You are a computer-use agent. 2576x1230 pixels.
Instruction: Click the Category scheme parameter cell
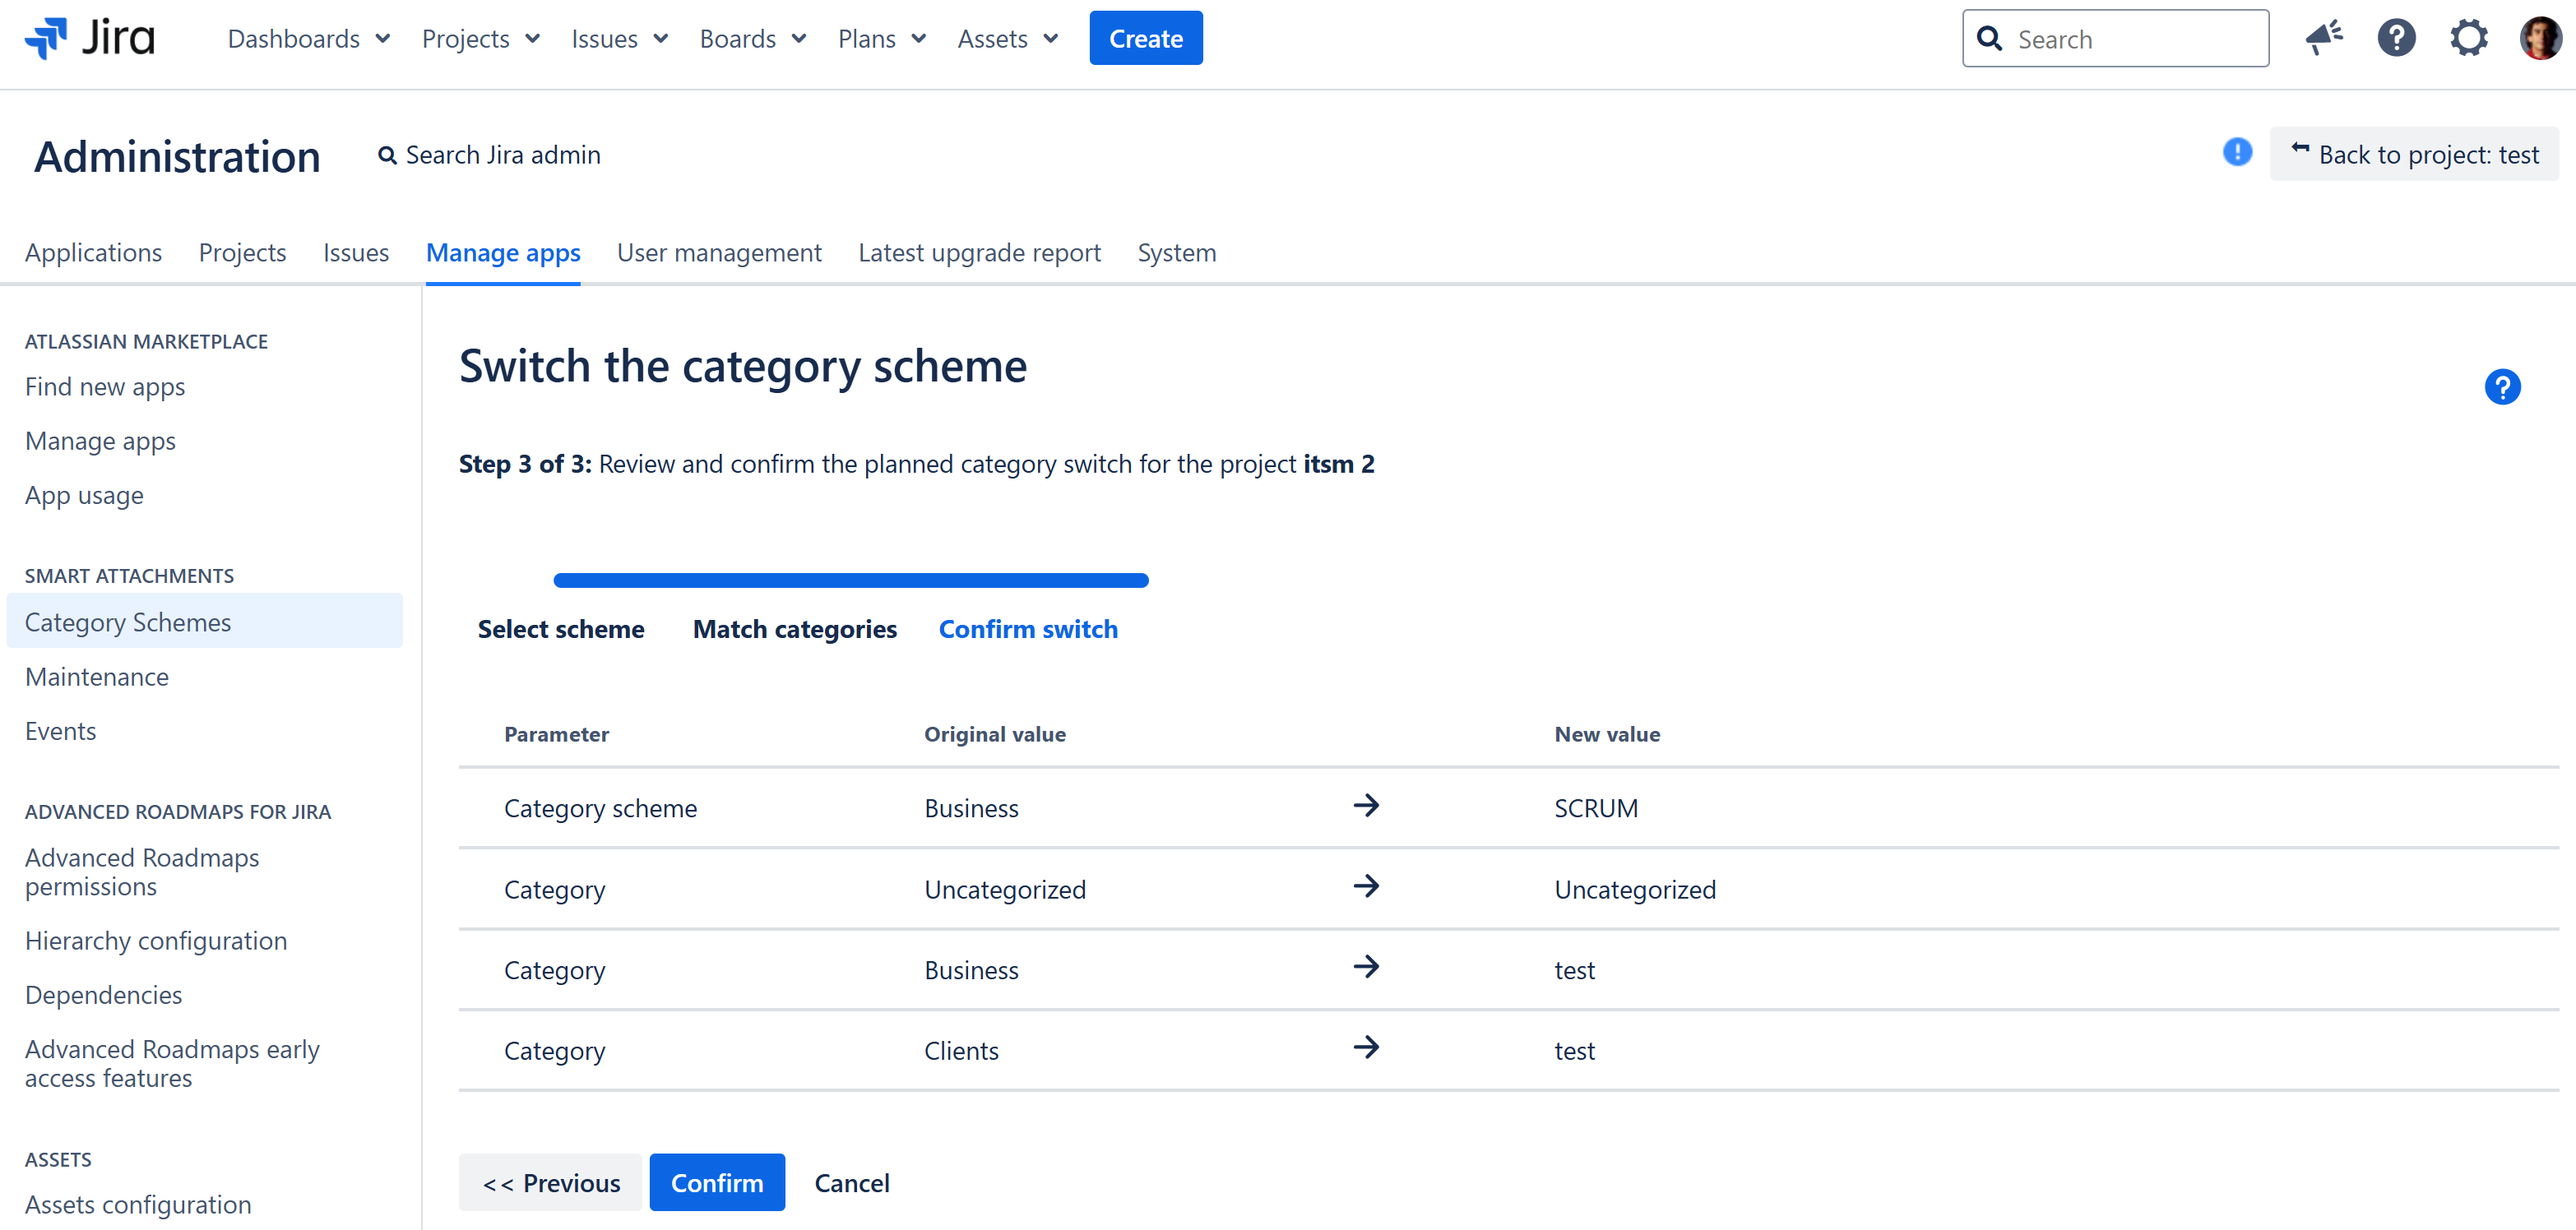click(x=600, y=808)
